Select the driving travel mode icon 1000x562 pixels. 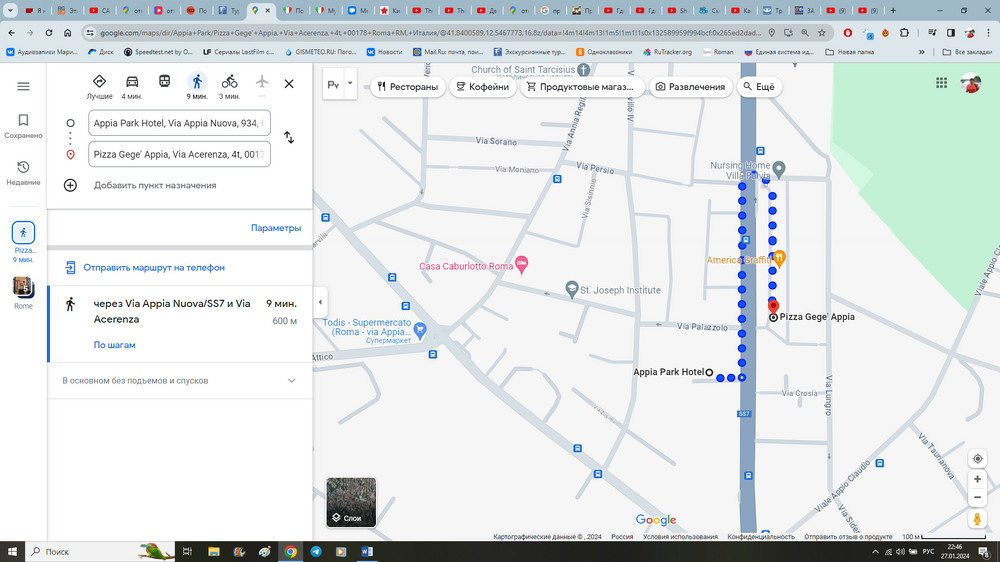[131, 82]
